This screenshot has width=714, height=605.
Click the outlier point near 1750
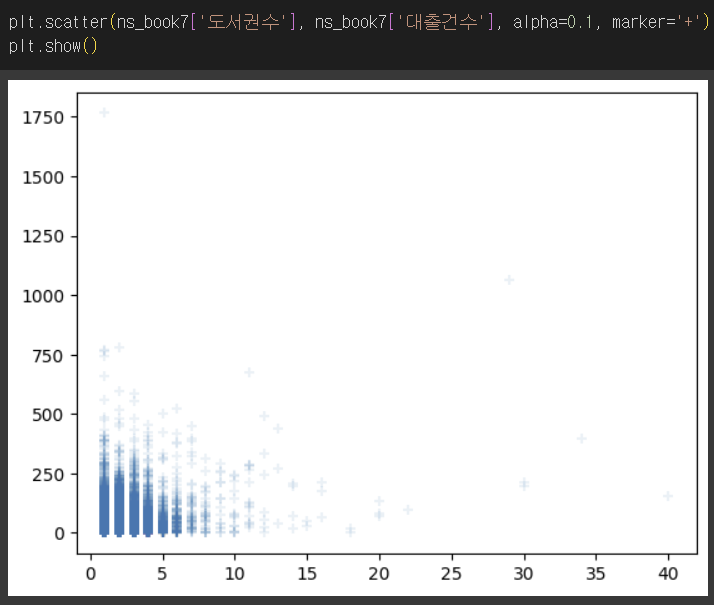[104, 112]
